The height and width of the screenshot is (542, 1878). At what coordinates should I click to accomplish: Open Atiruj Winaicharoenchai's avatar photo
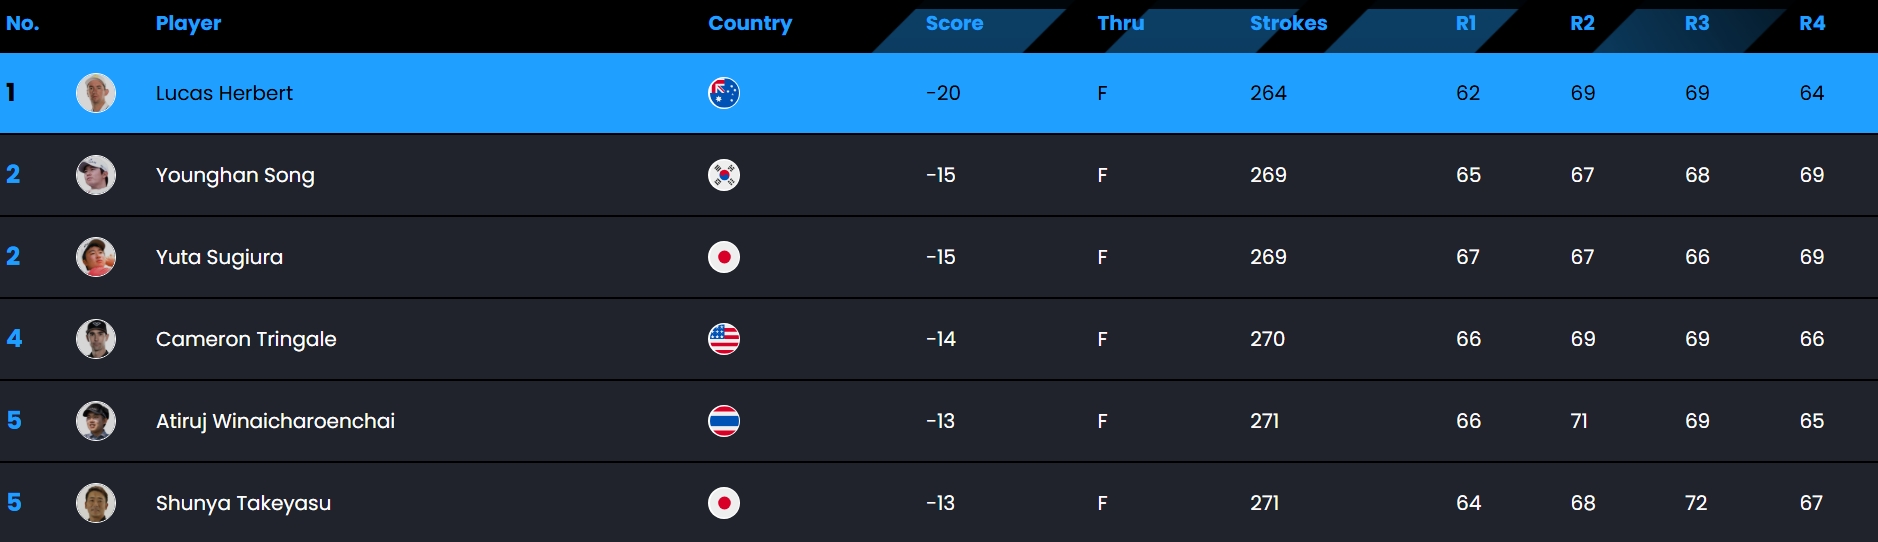click(96, 421)
